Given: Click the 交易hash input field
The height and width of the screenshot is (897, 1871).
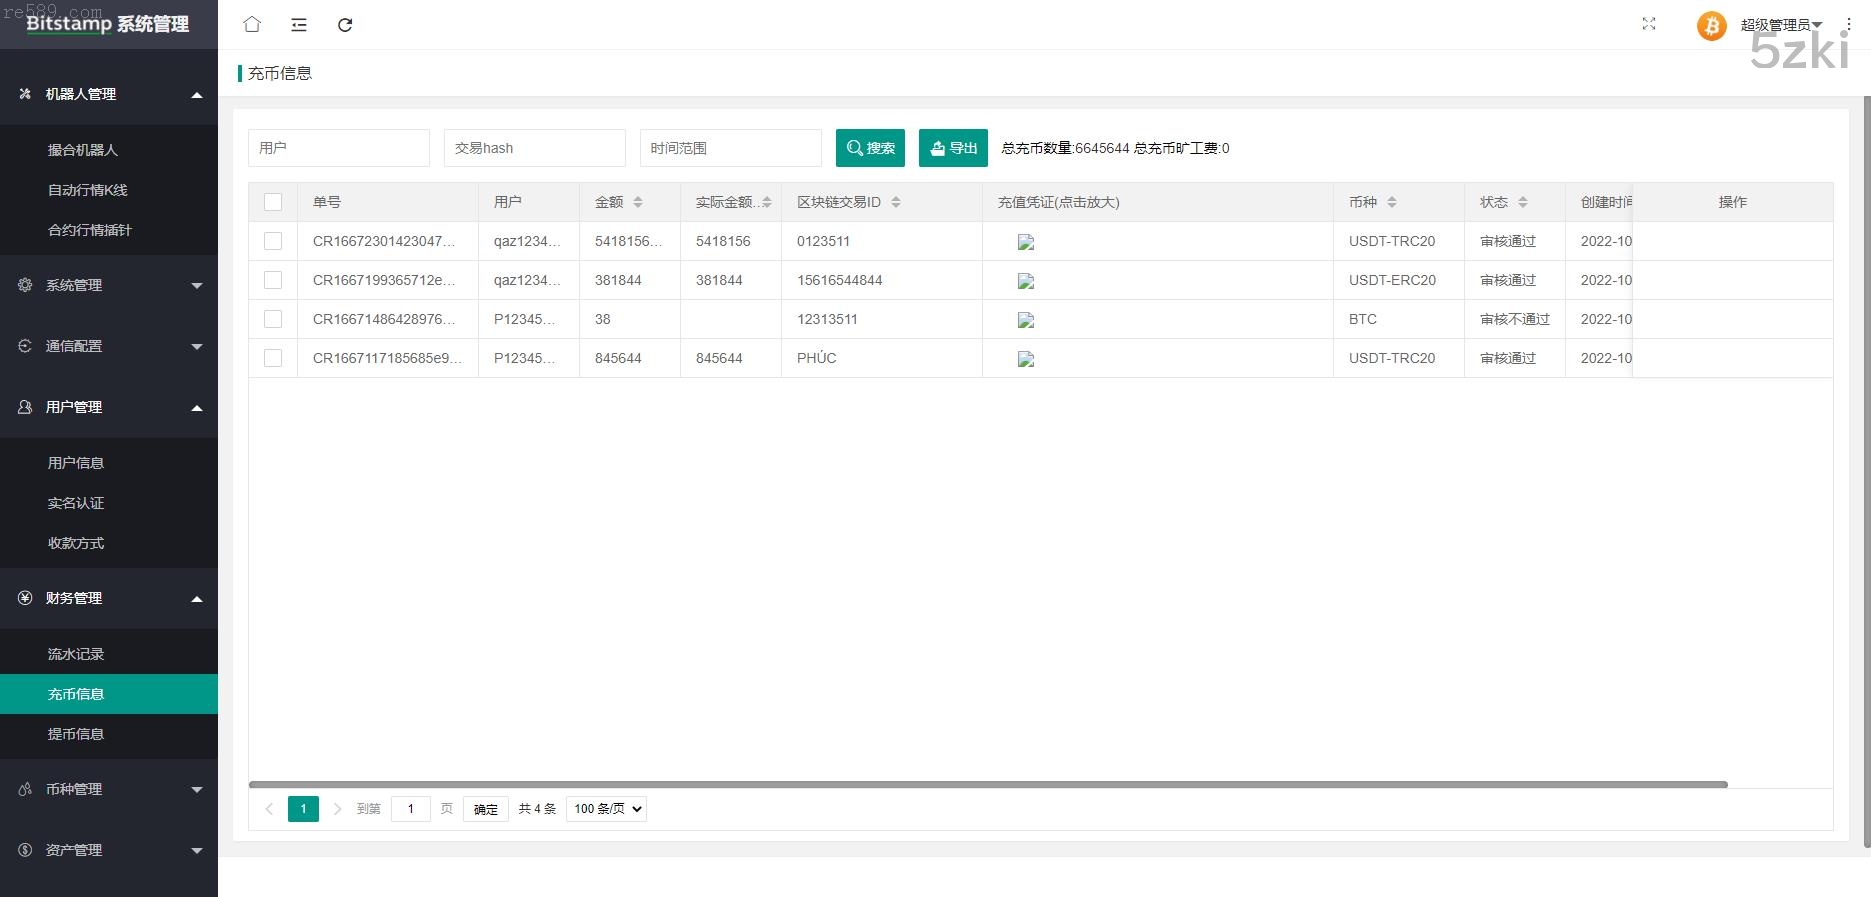Looking at the screenshot, I should (535, 148).
